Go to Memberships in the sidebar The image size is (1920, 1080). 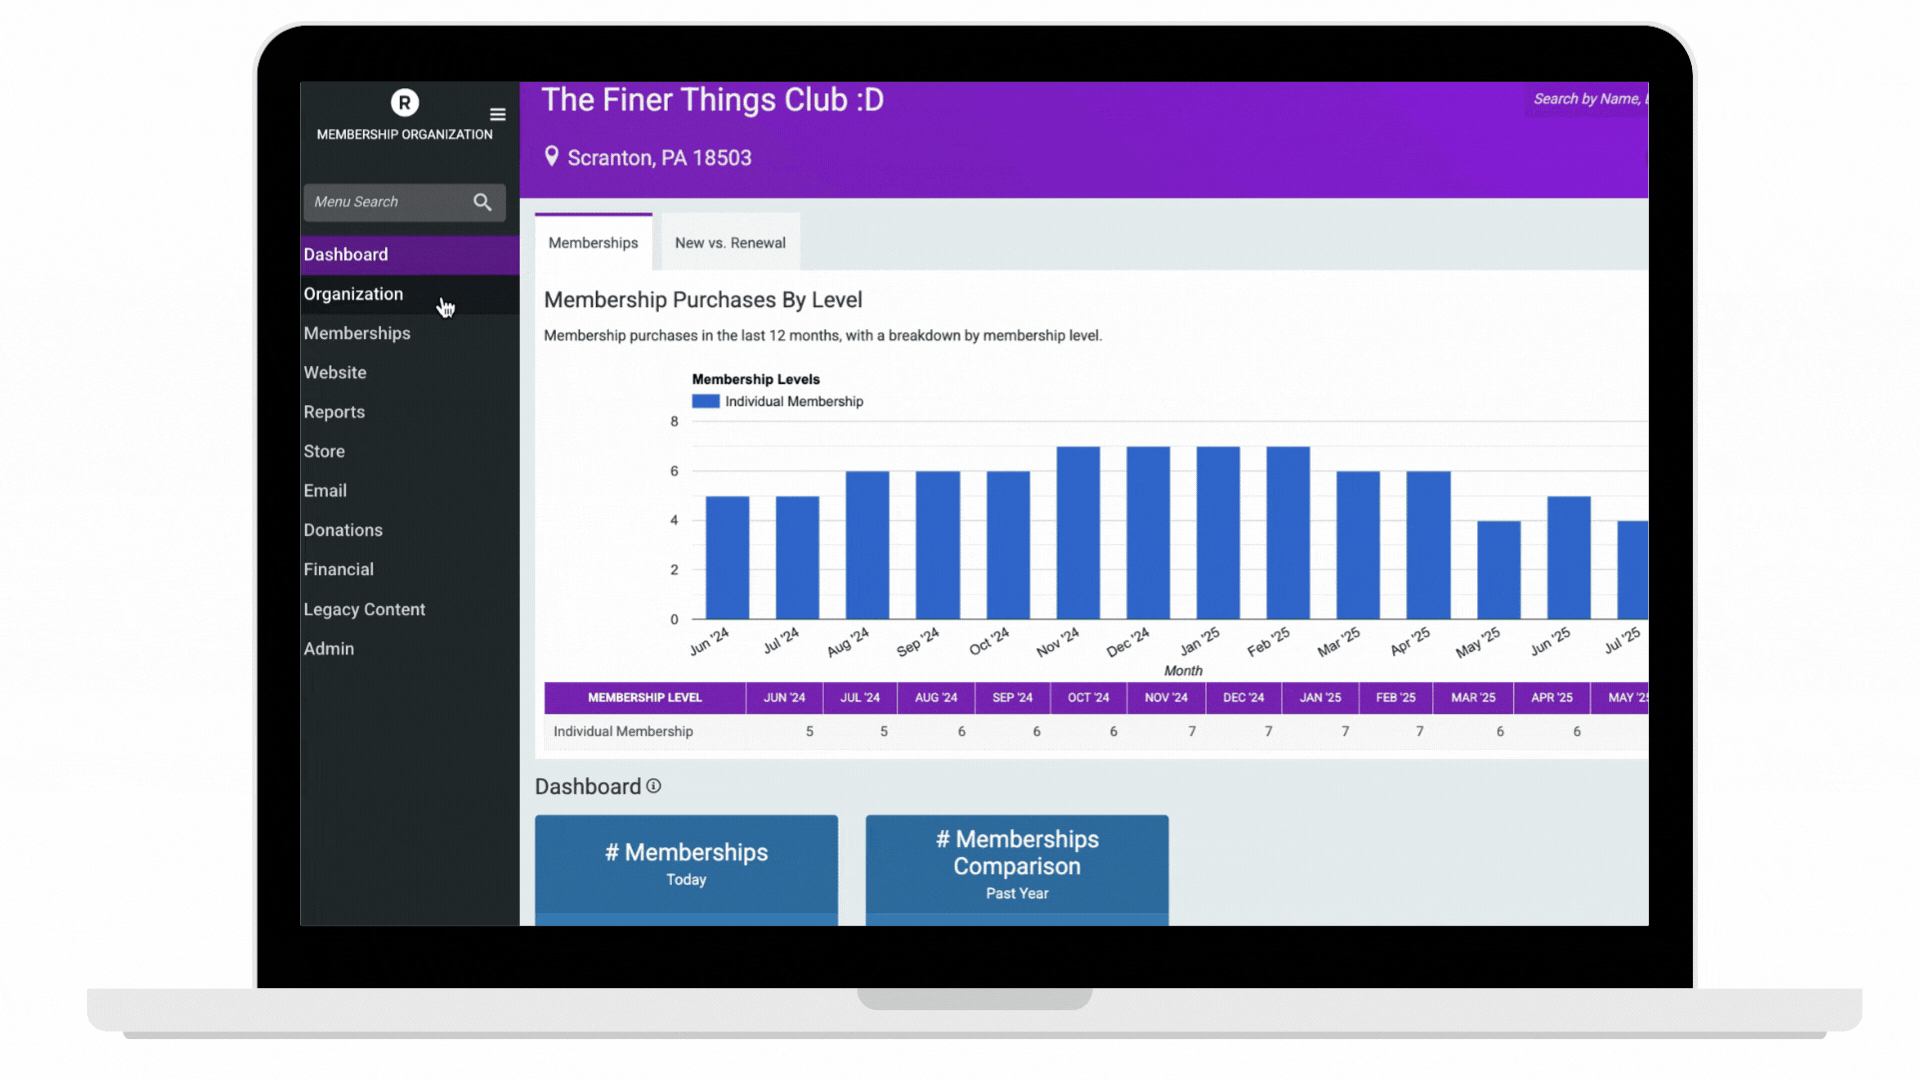tap(409, 333)
